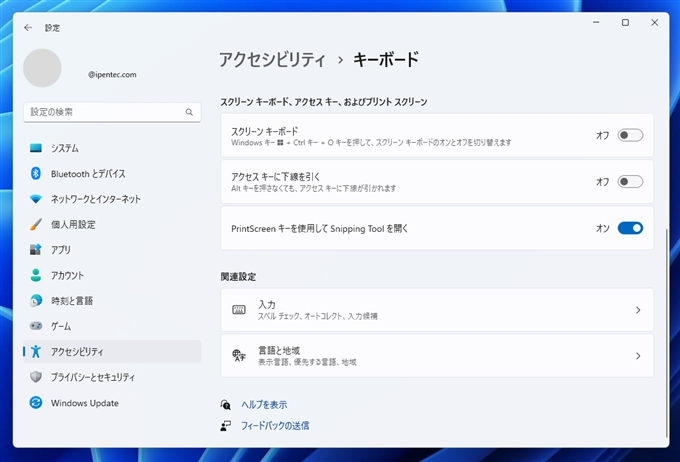680x462 pixels.
Task: Open ヘルプを表示 link
Action: 264,405
